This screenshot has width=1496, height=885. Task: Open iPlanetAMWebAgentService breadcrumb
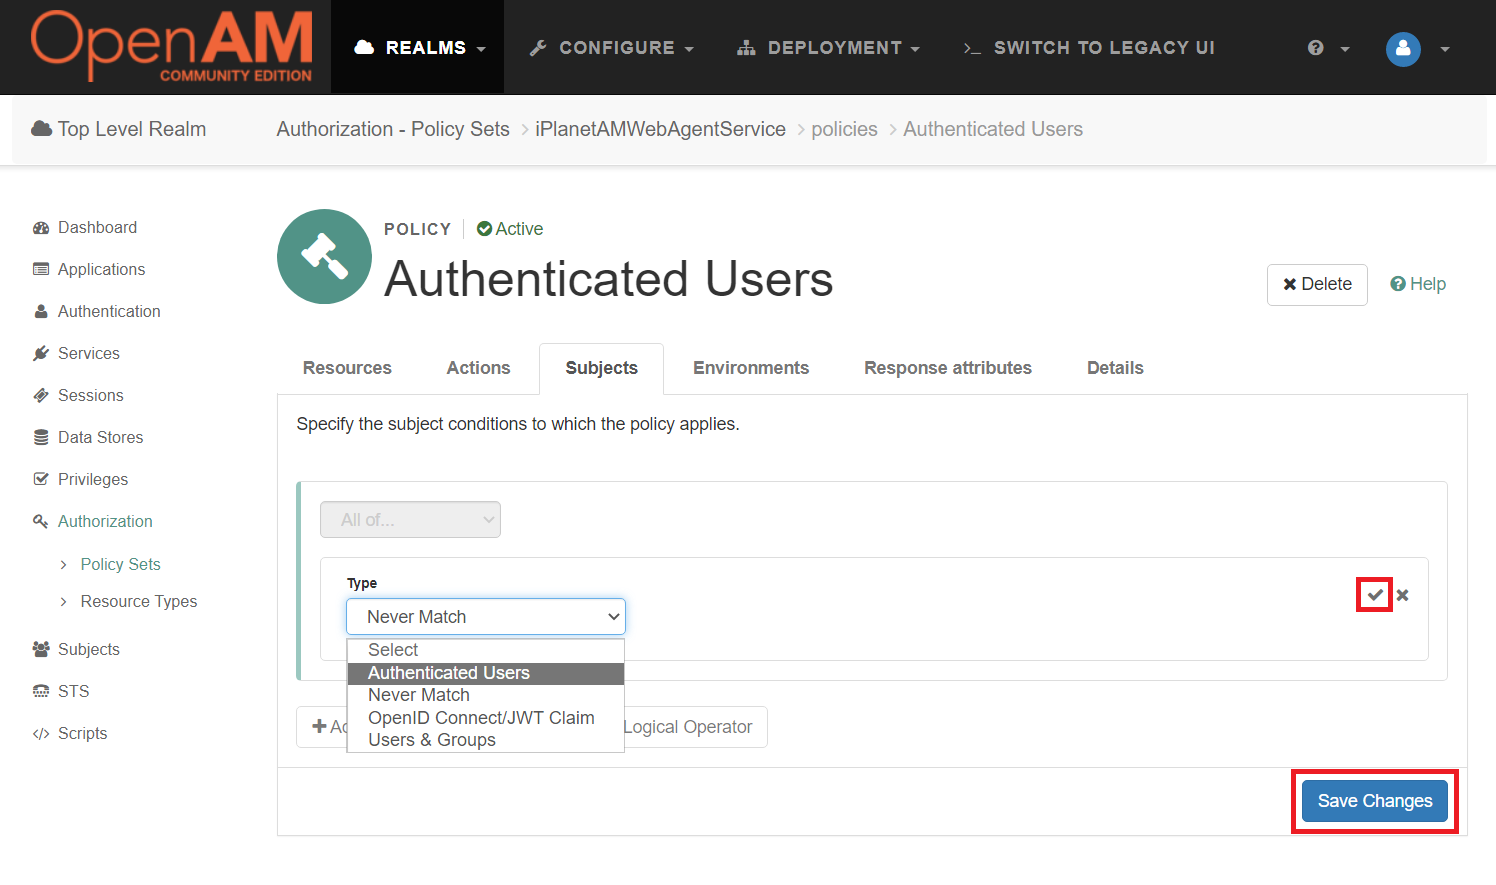coord(660,129)
